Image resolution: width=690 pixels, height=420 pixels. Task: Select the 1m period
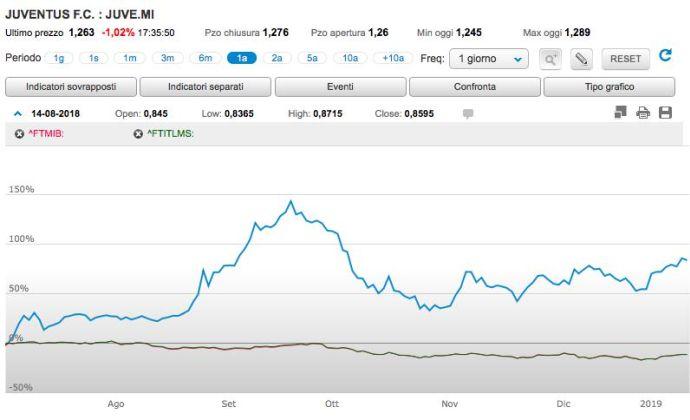pos(129,58)
